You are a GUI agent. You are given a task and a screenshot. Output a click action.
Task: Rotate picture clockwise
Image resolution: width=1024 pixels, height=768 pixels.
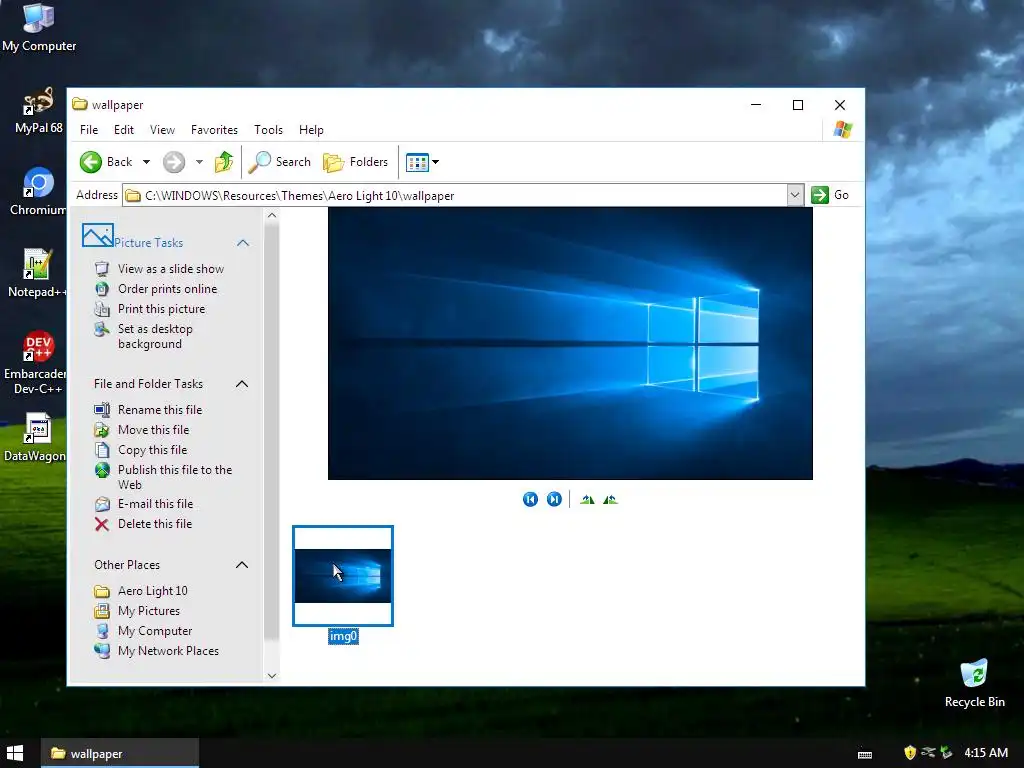587,500
